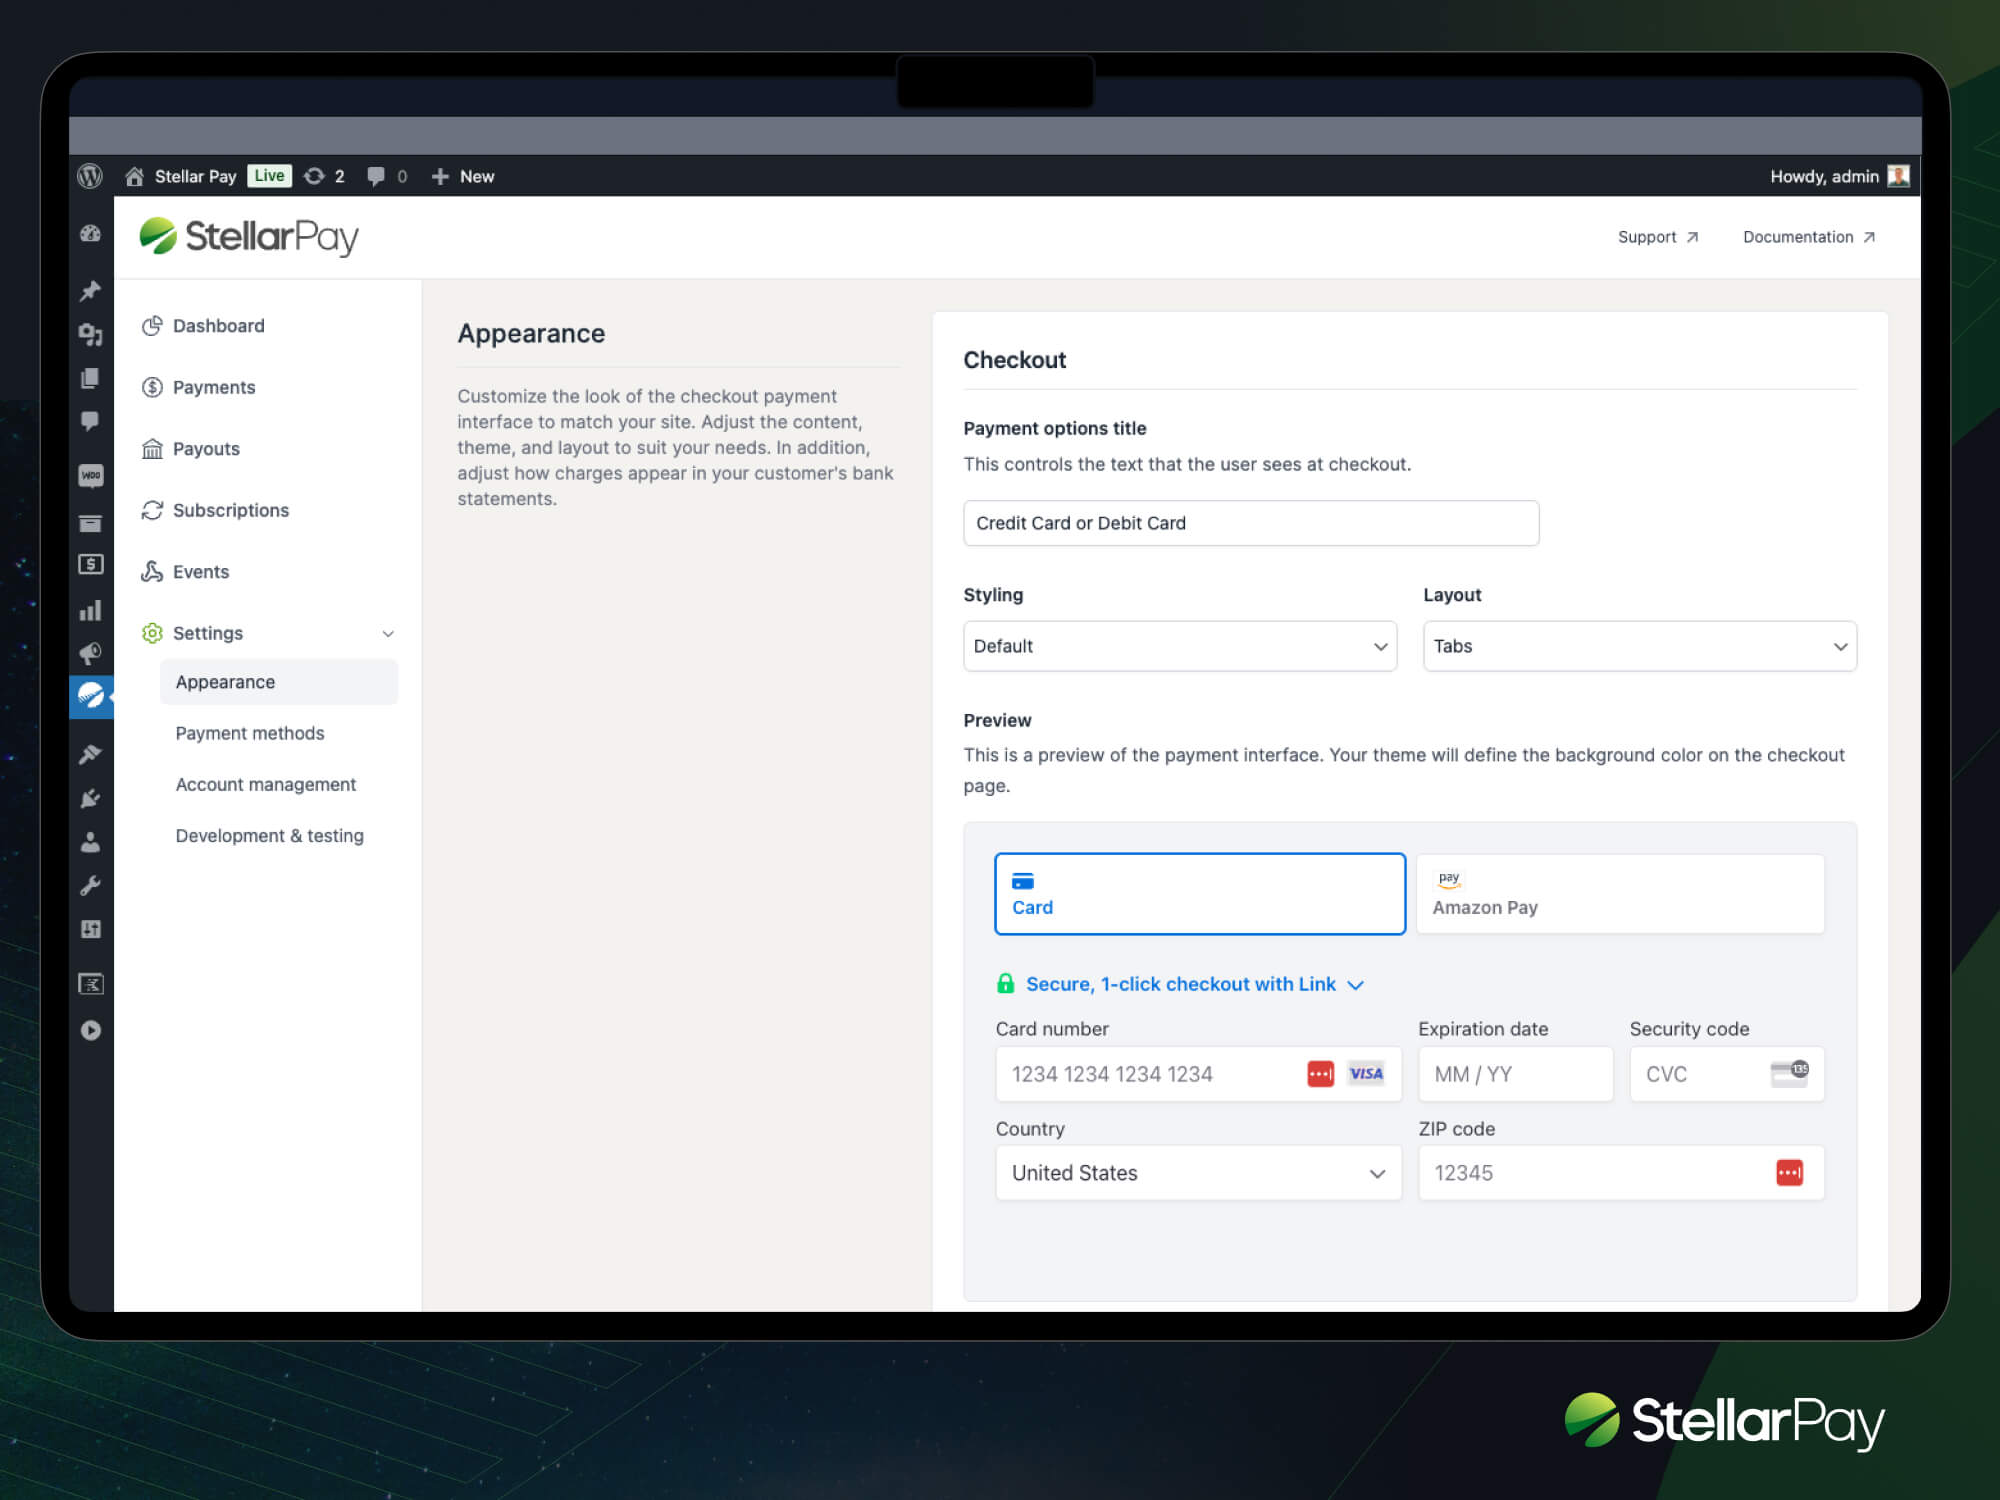Open the admin user avatar

pyautogui.click(x=1898, y=176)
